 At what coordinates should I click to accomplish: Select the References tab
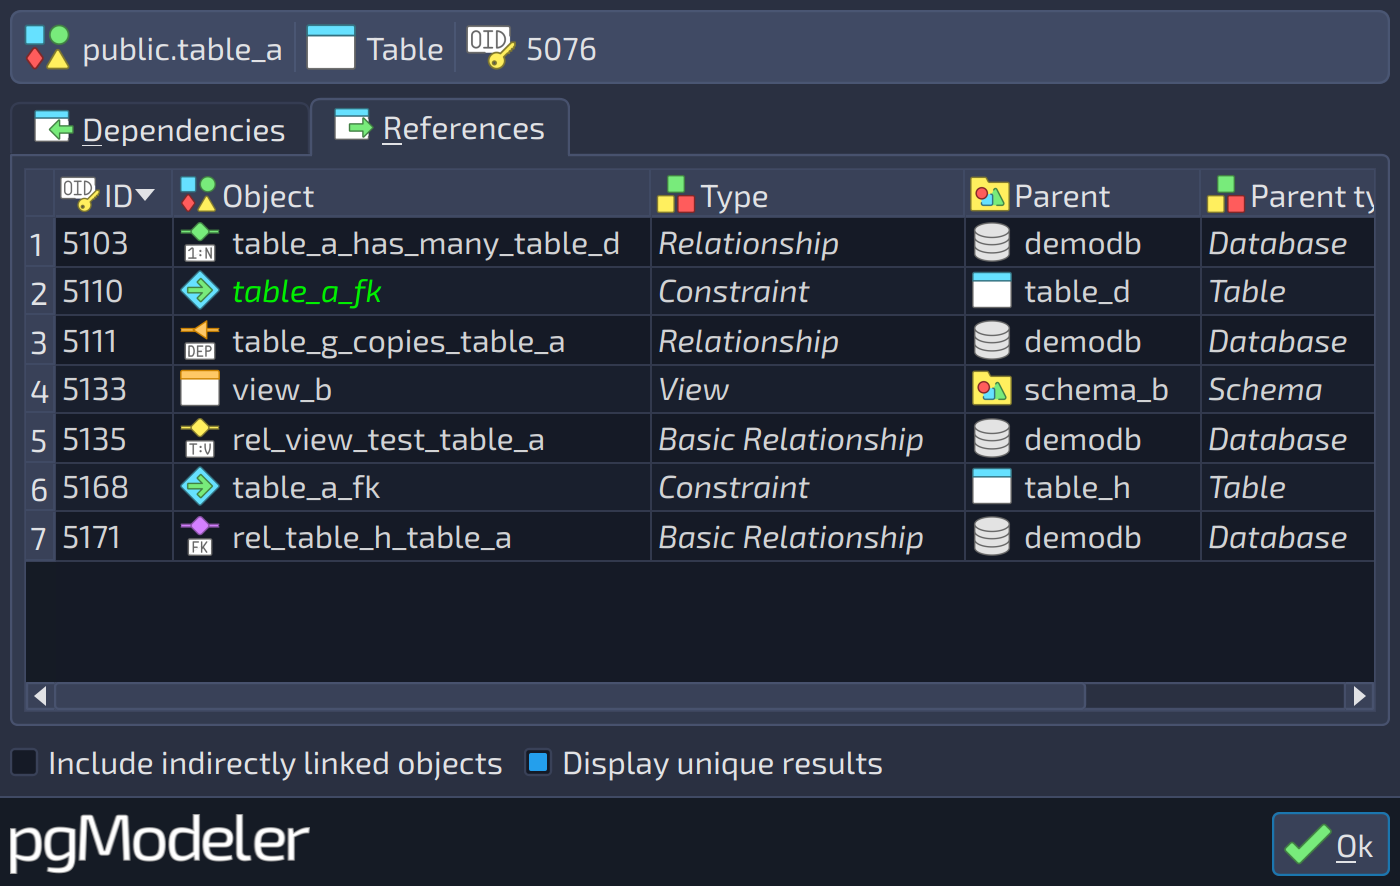[x=440, y=127]
